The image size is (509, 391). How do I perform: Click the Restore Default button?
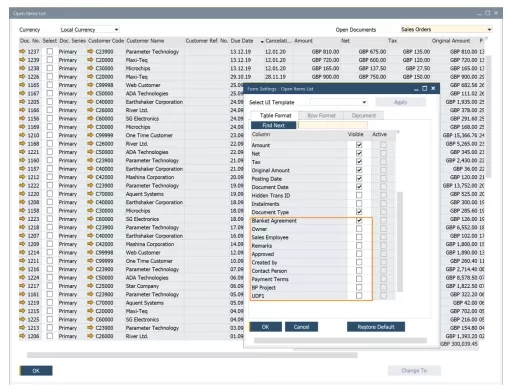tap(376, 327)
